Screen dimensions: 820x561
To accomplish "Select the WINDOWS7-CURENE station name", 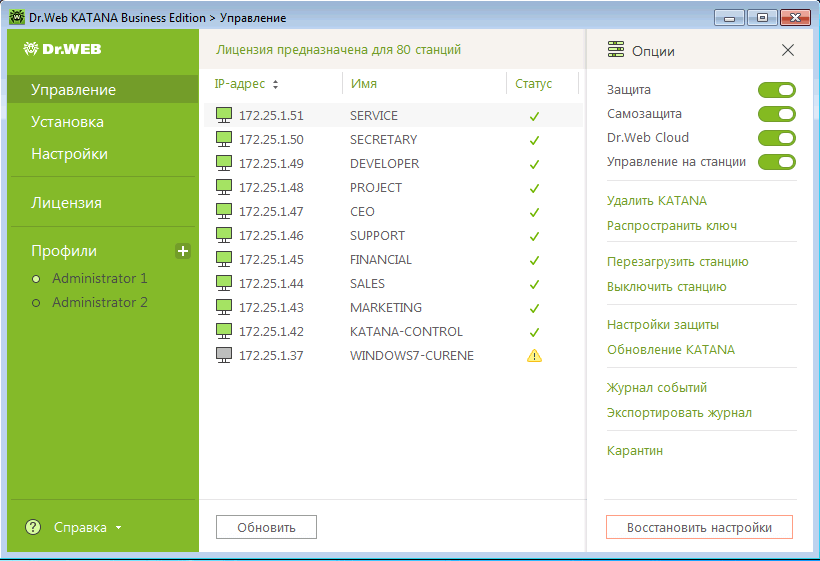I will click(412, 356).
